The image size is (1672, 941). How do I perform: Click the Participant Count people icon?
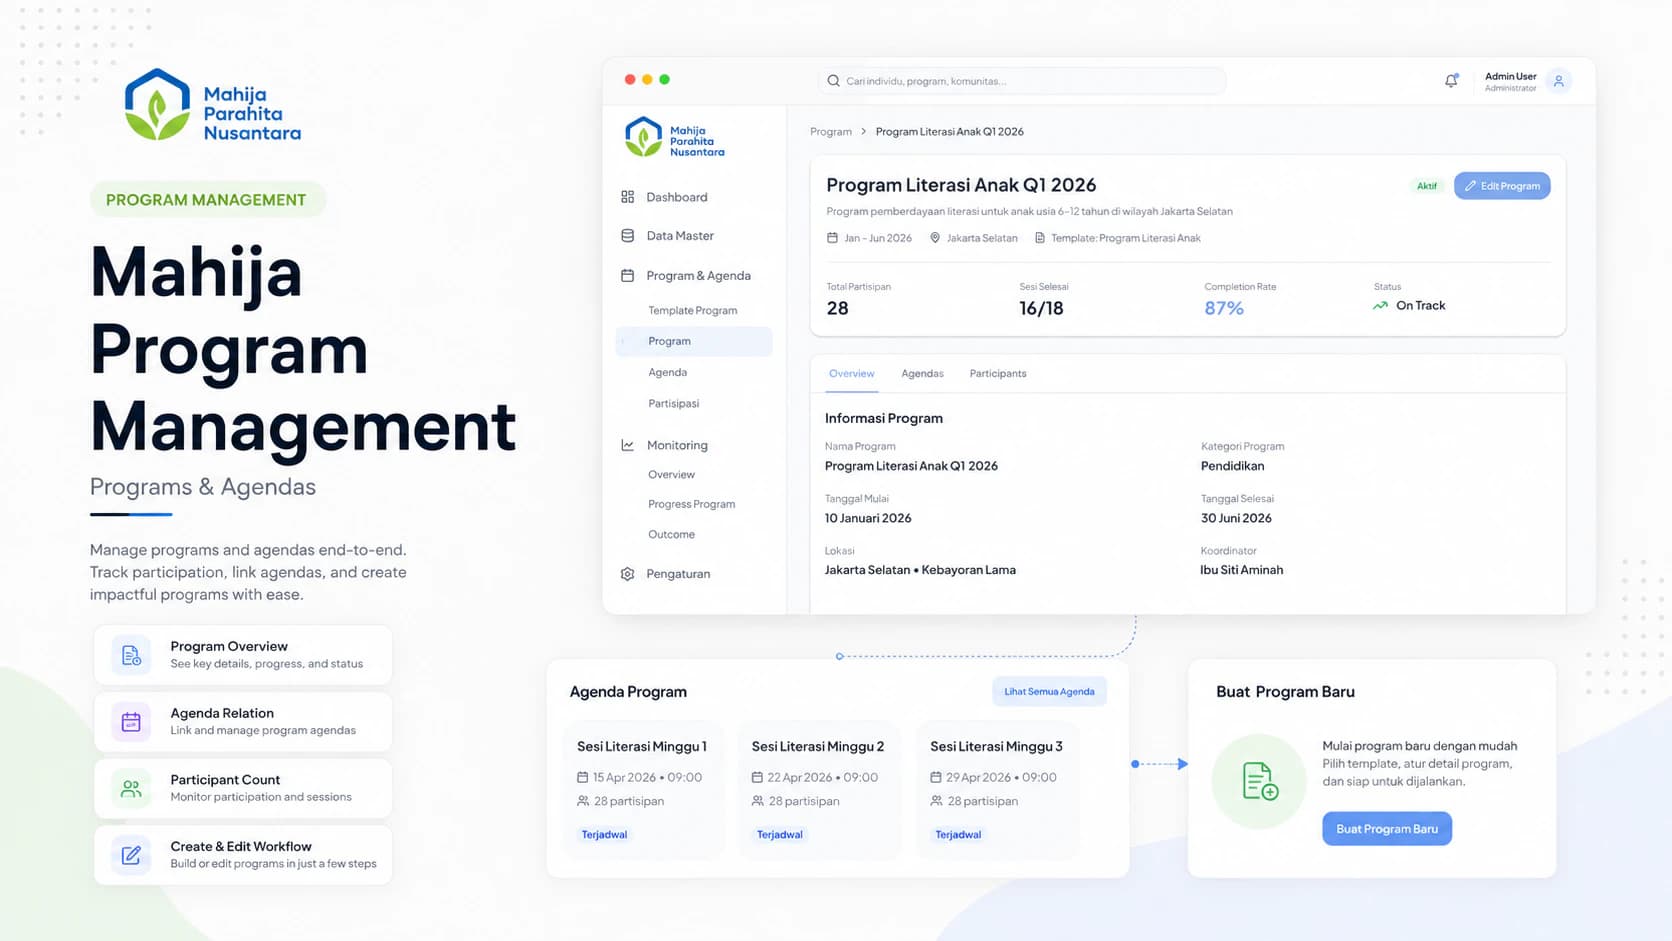click(131, 788)
